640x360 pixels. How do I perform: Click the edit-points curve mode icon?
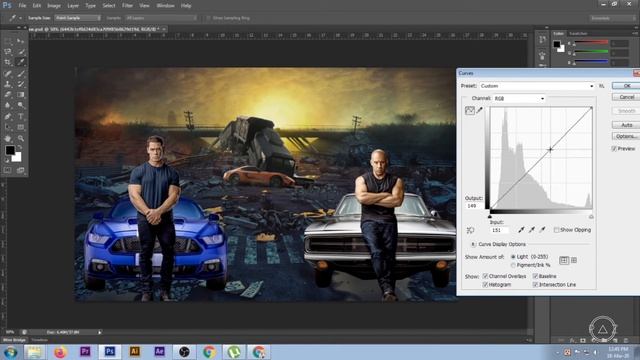[x=470, y=110]
